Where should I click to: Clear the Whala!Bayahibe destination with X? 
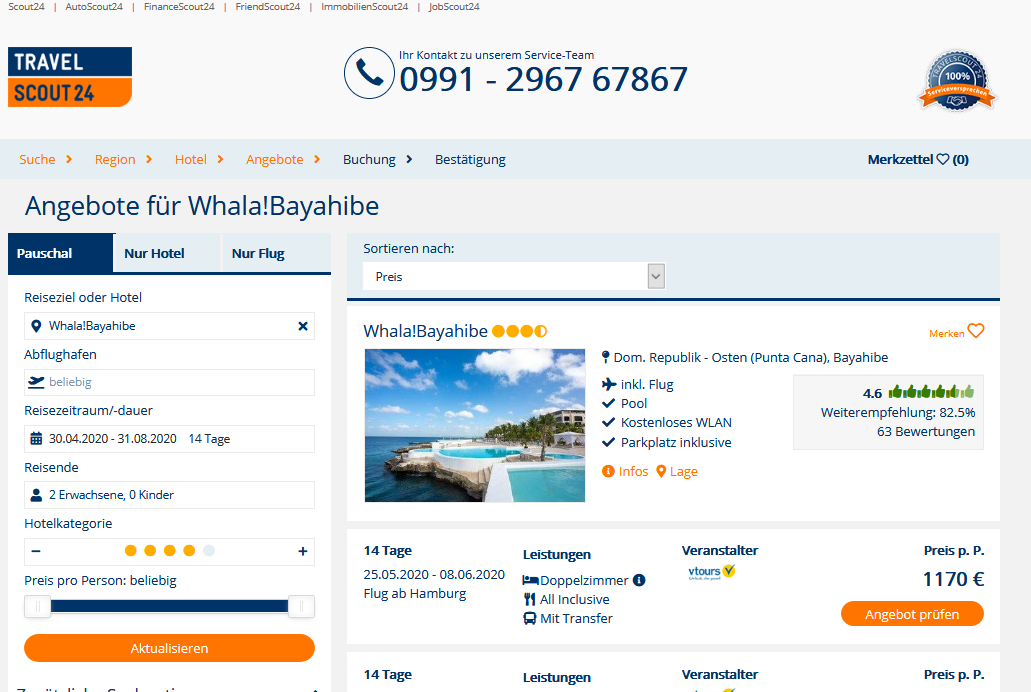pyautogui.click(x=303, y=326)
